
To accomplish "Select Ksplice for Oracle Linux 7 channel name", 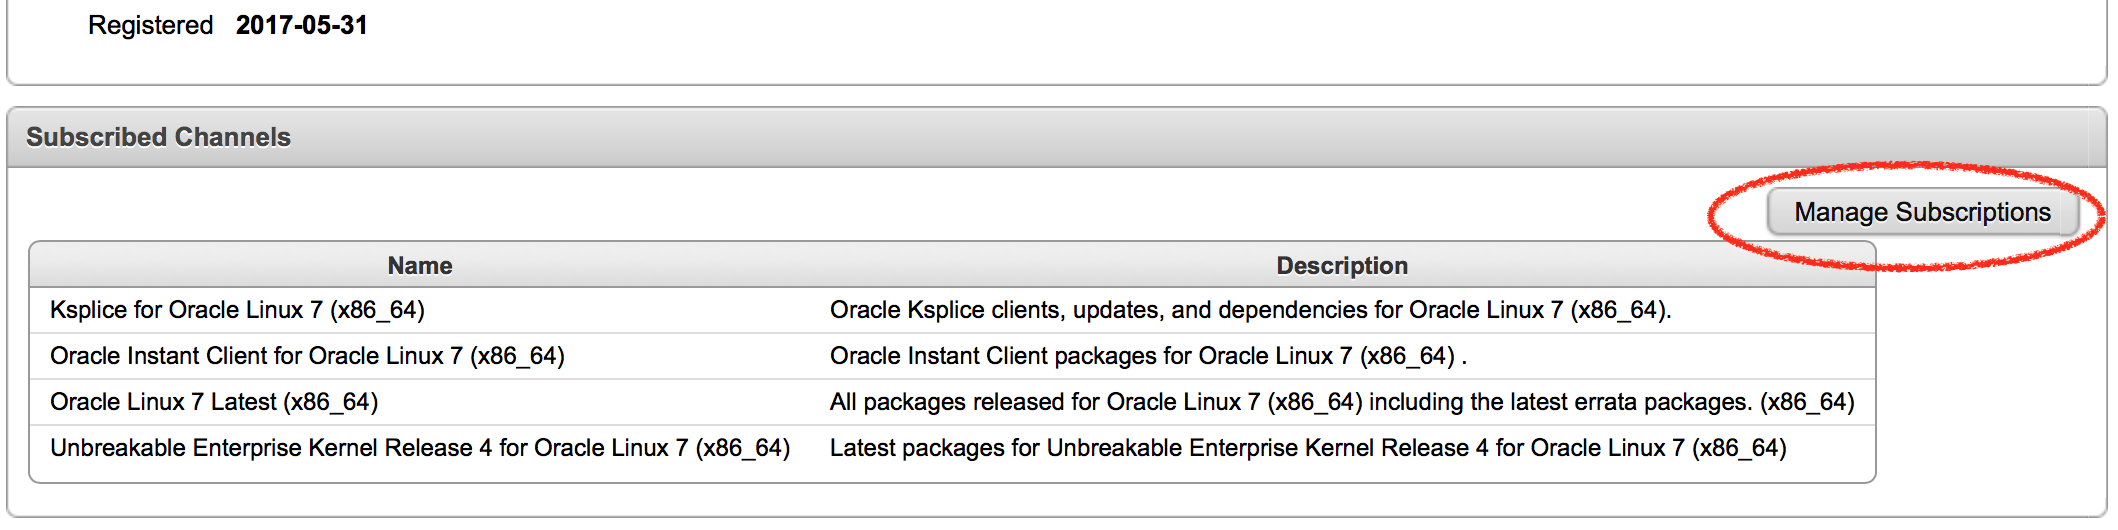I will (237, 310).
